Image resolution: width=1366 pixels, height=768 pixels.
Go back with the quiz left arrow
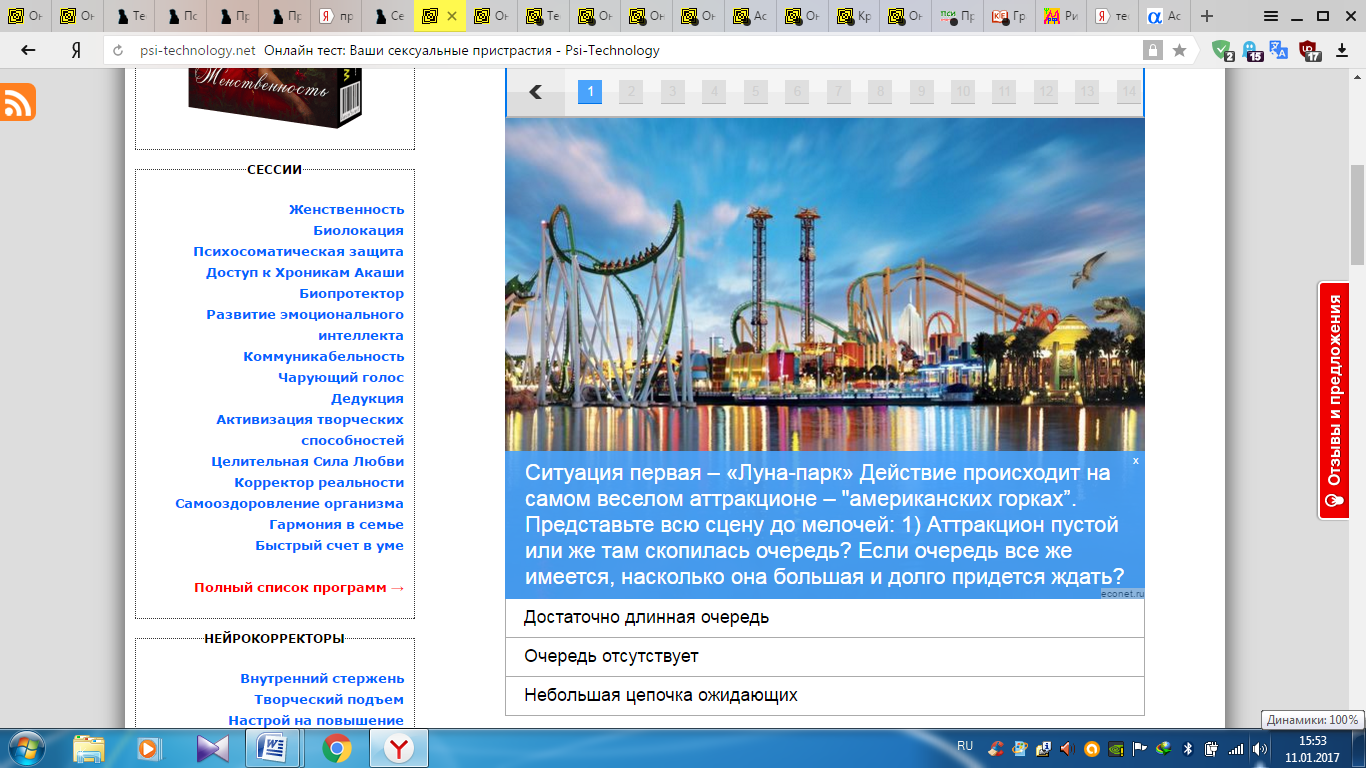535,92
